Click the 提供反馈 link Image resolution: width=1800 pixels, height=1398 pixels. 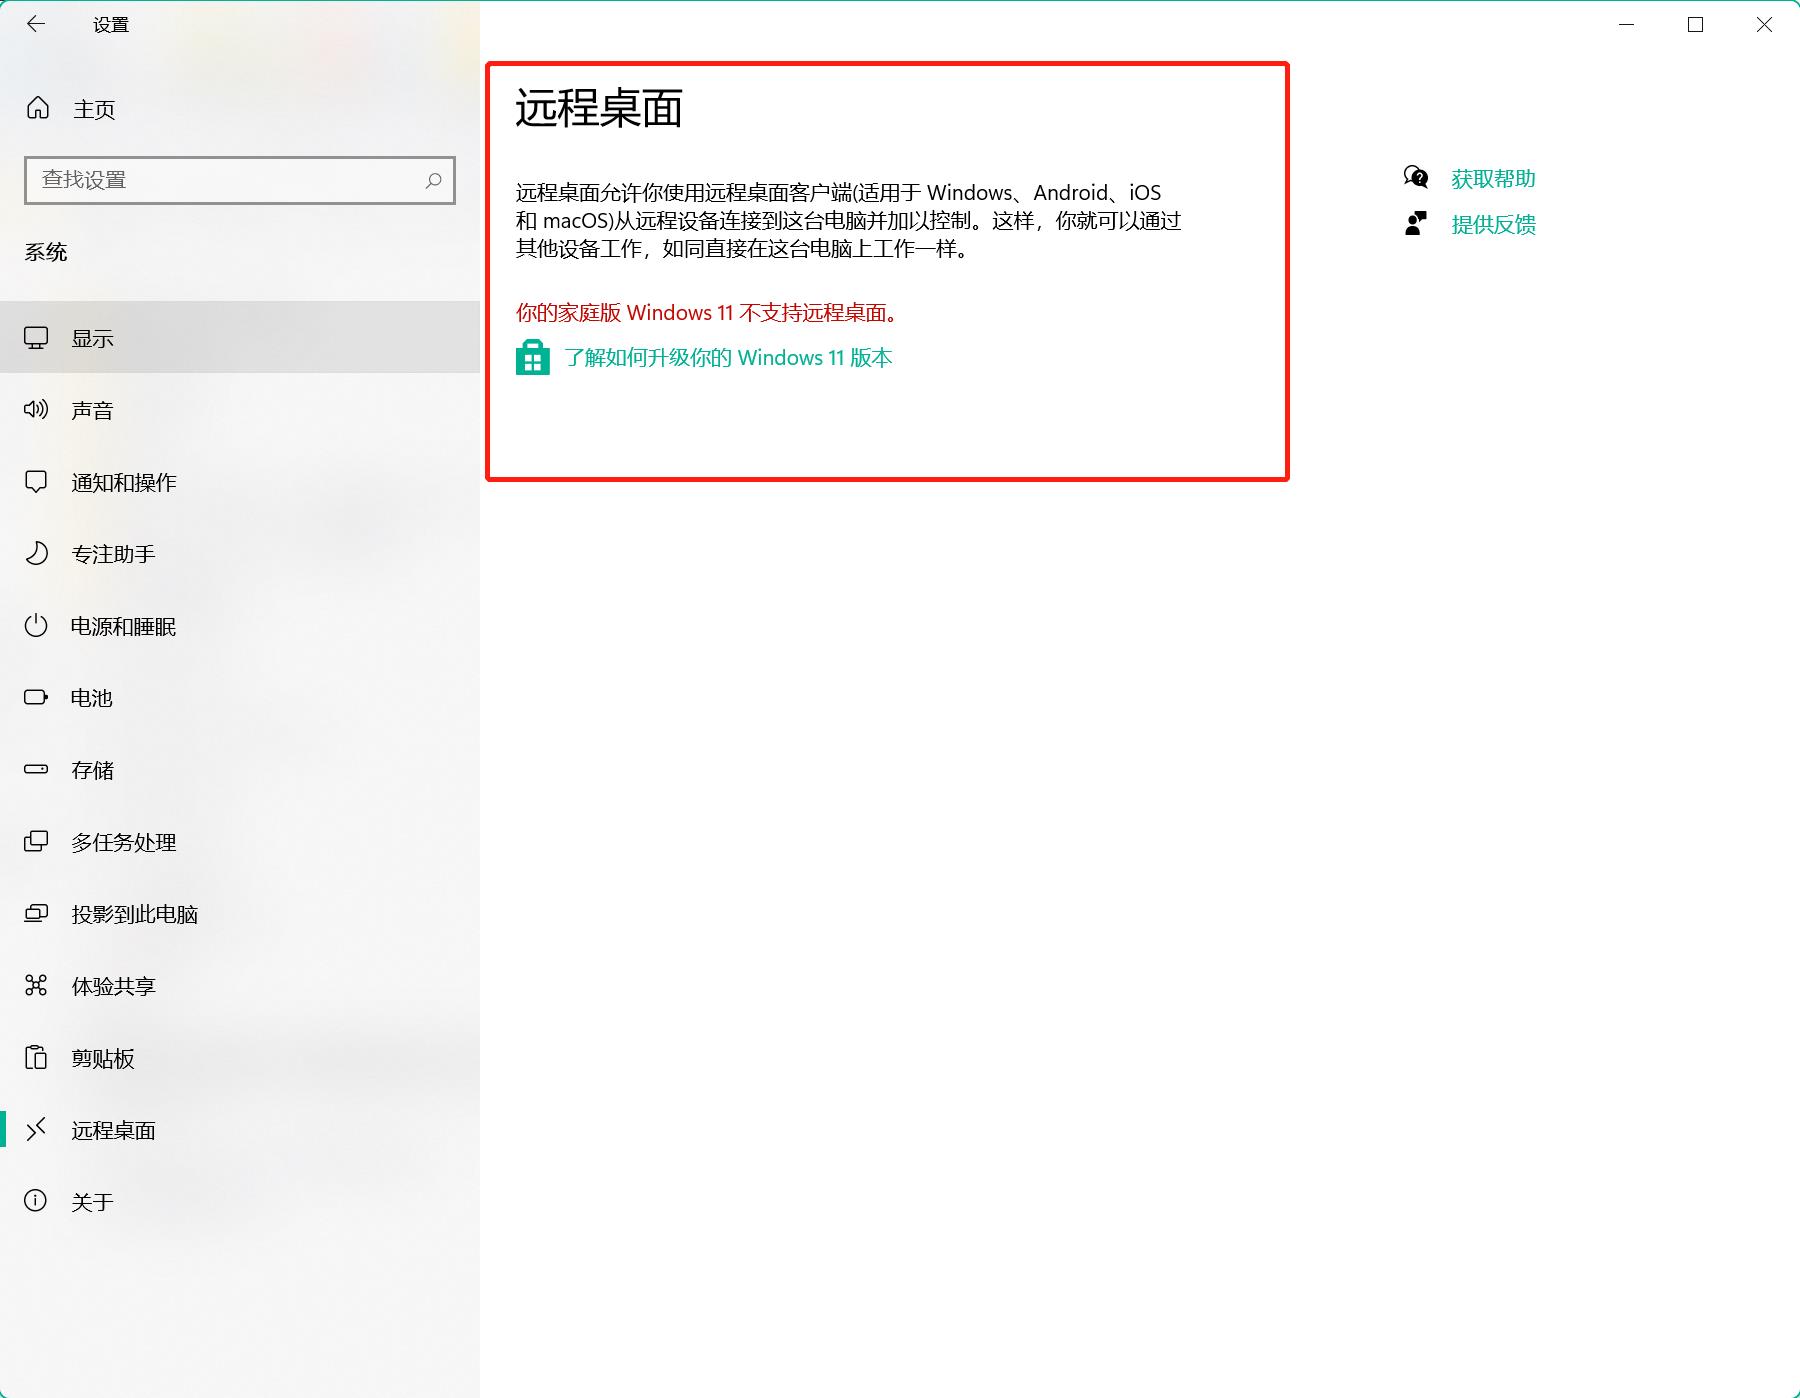tap(1493, 224)
